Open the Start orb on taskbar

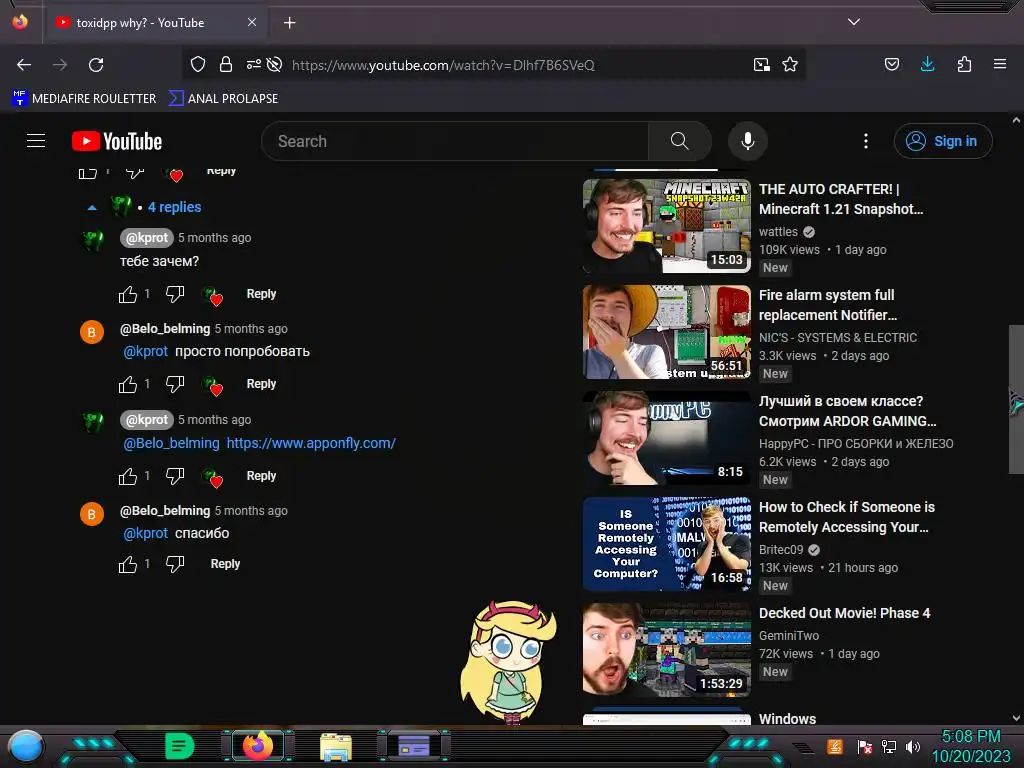click(25, 746)
